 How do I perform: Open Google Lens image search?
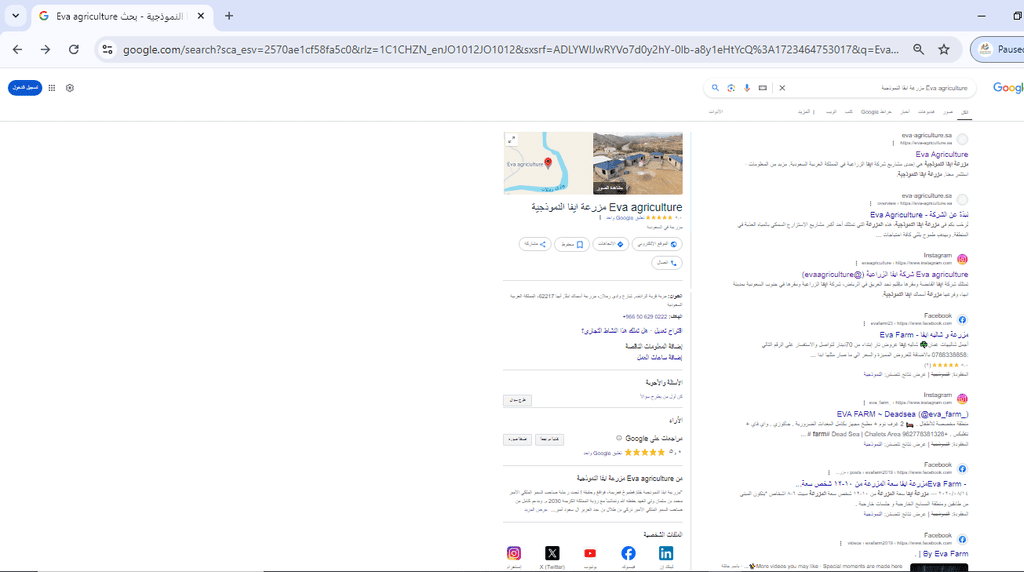(x=731, y=87)
